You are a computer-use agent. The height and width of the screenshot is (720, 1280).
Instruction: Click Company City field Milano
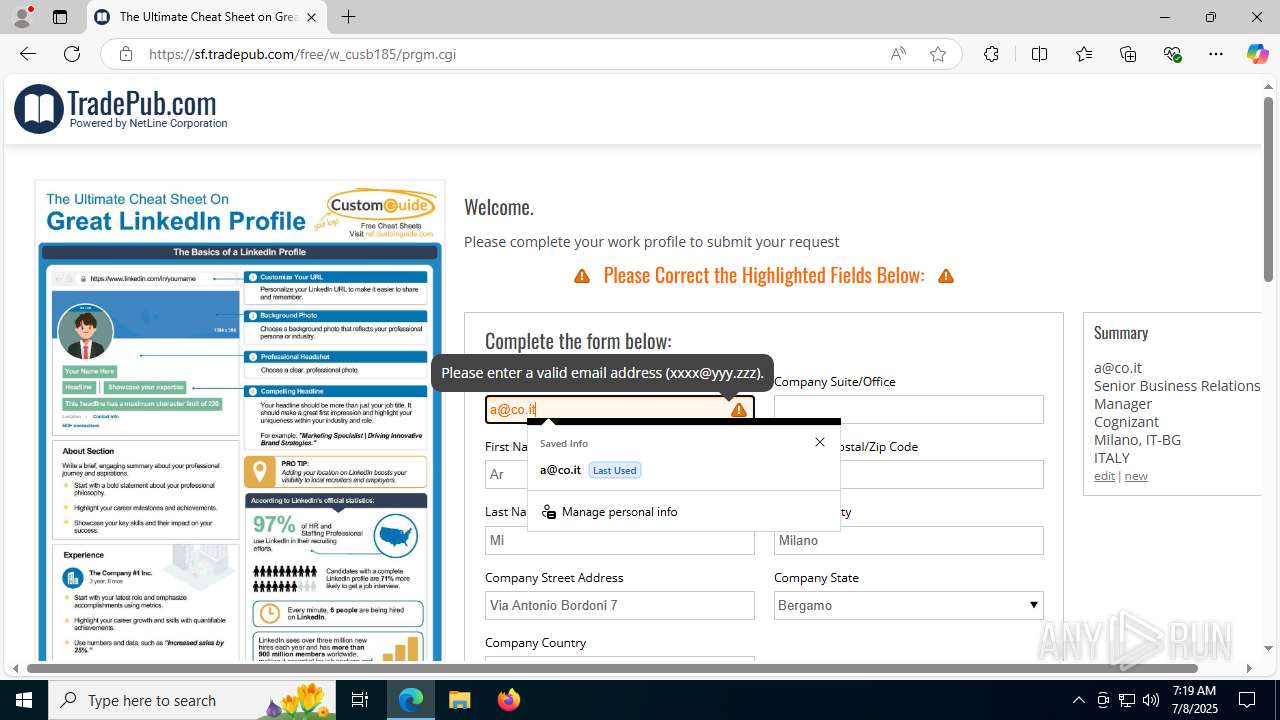(908, 540)
